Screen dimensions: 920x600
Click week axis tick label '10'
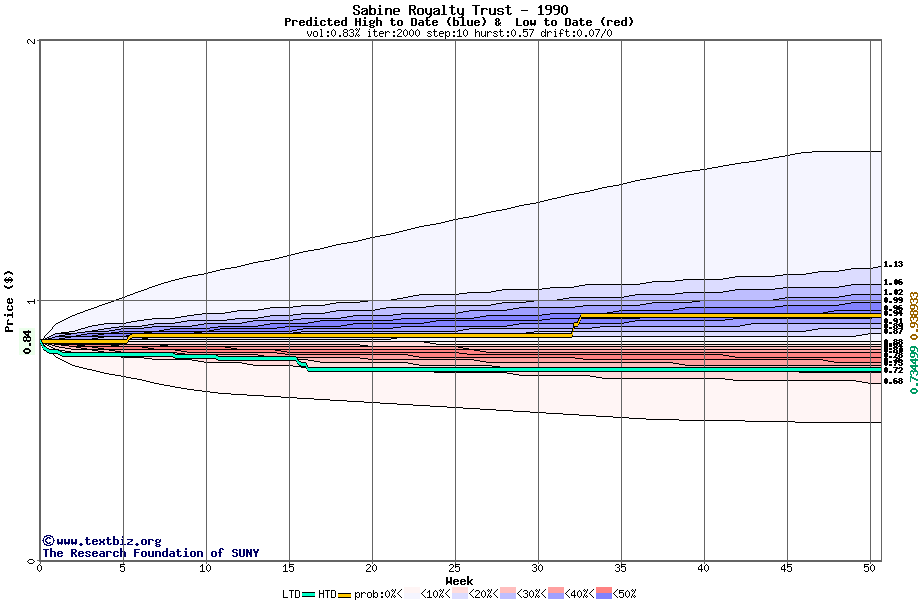(x=205, y=568)
